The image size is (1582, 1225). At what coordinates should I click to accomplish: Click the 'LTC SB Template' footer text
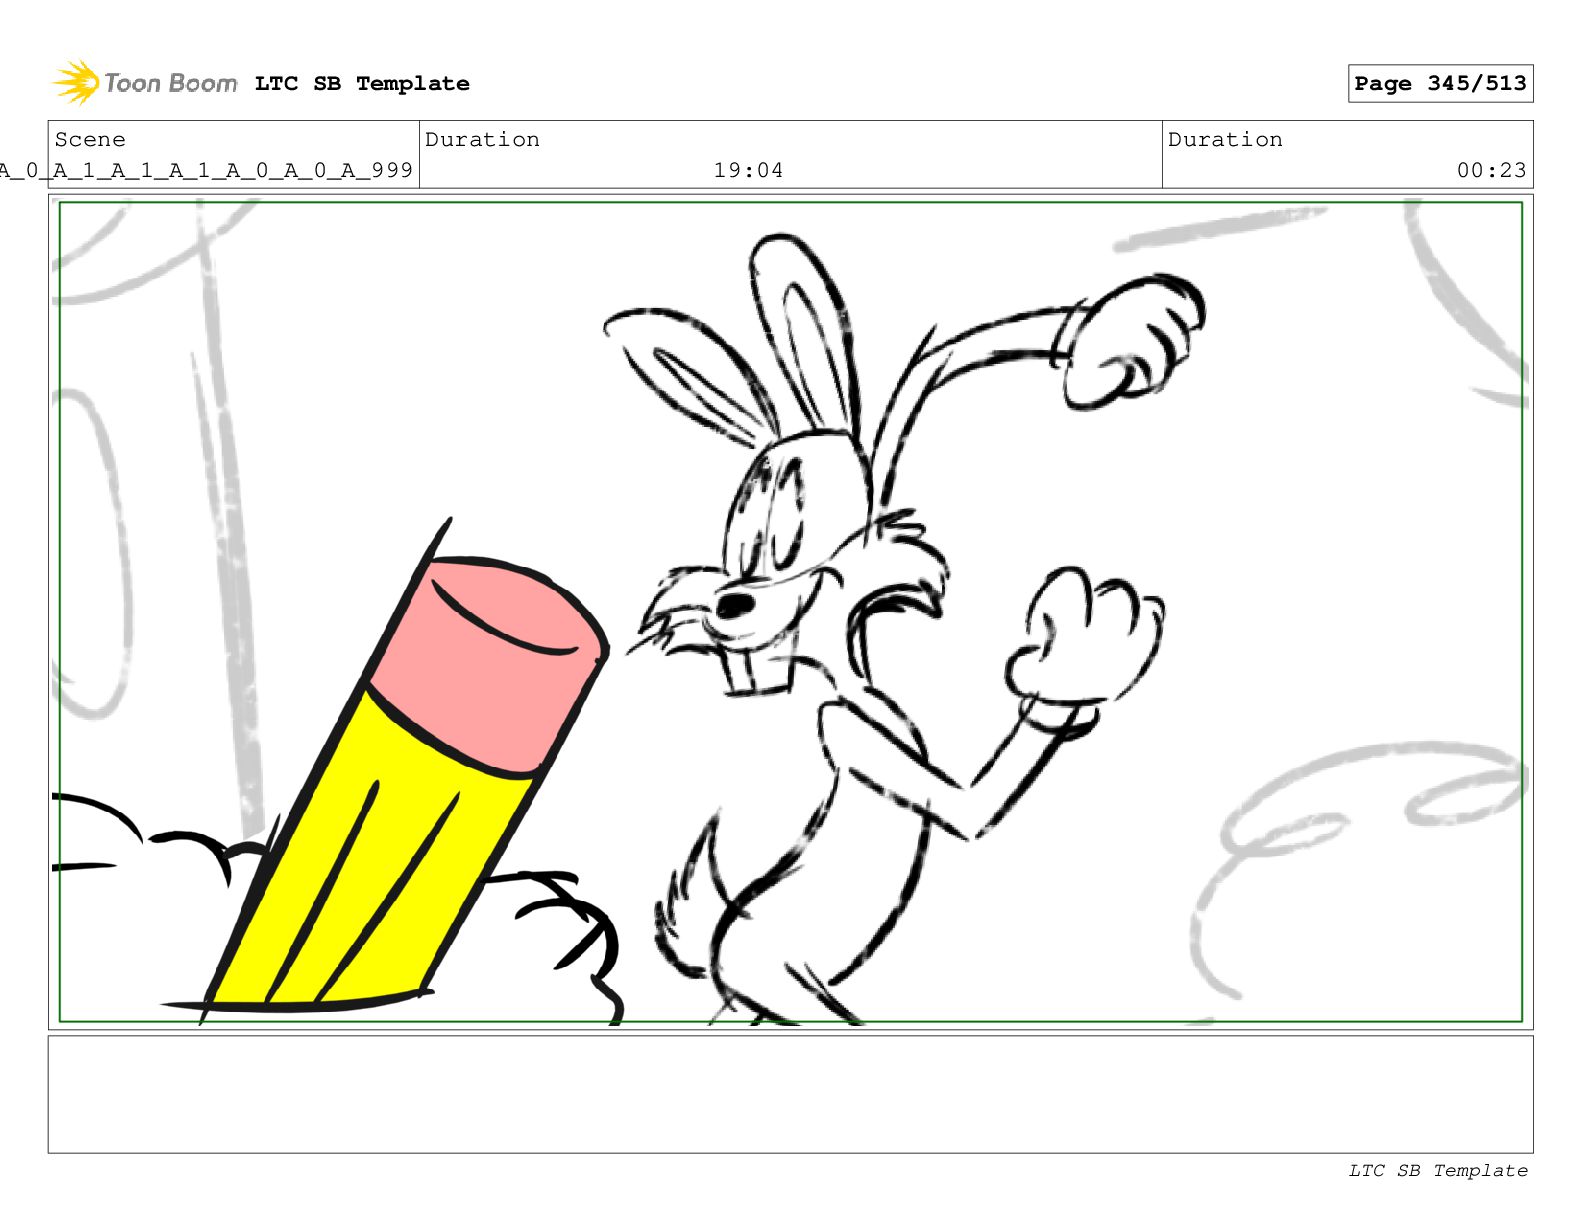[x=1438, y=1171]
